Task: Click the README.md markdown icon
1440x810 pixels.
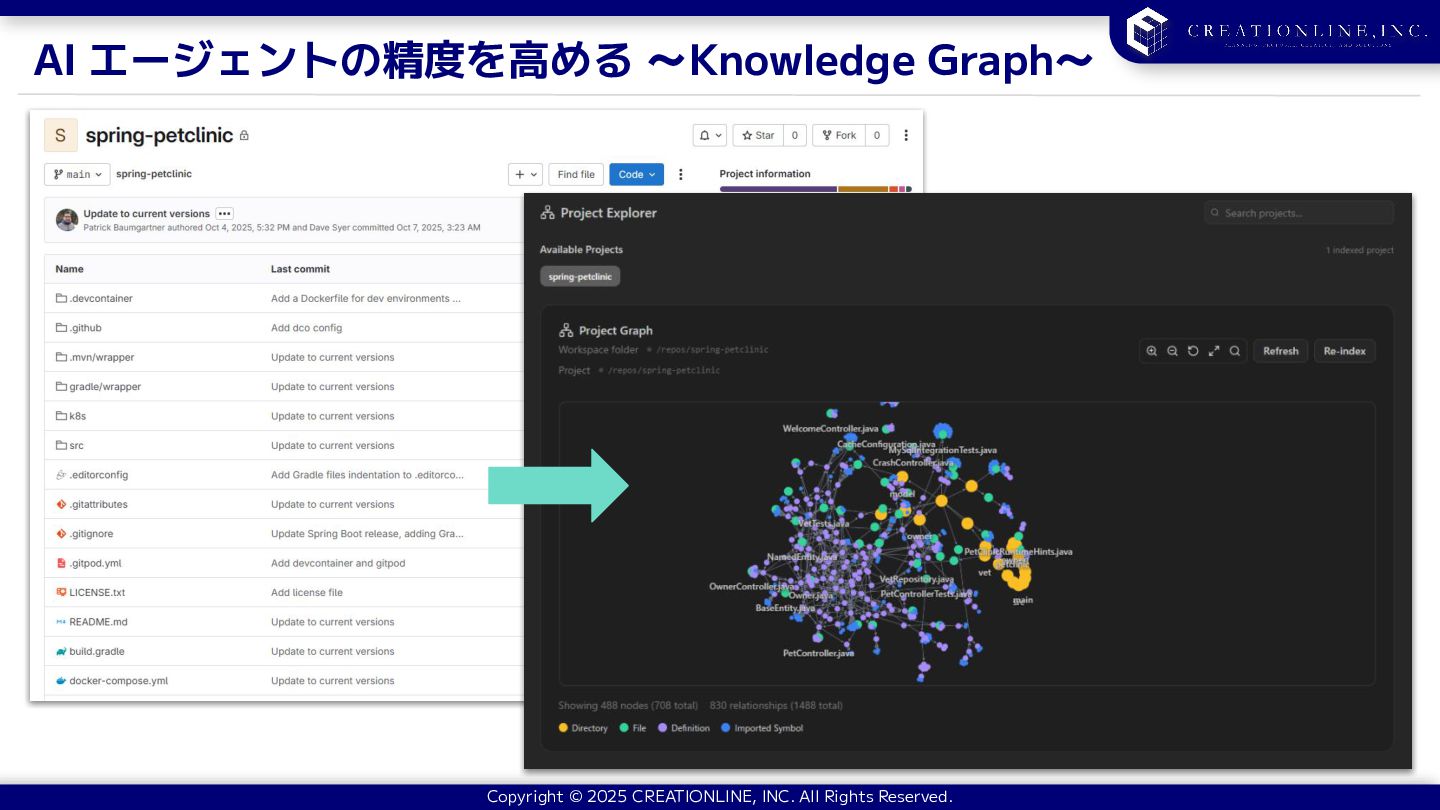Action: tap(61, 622)
